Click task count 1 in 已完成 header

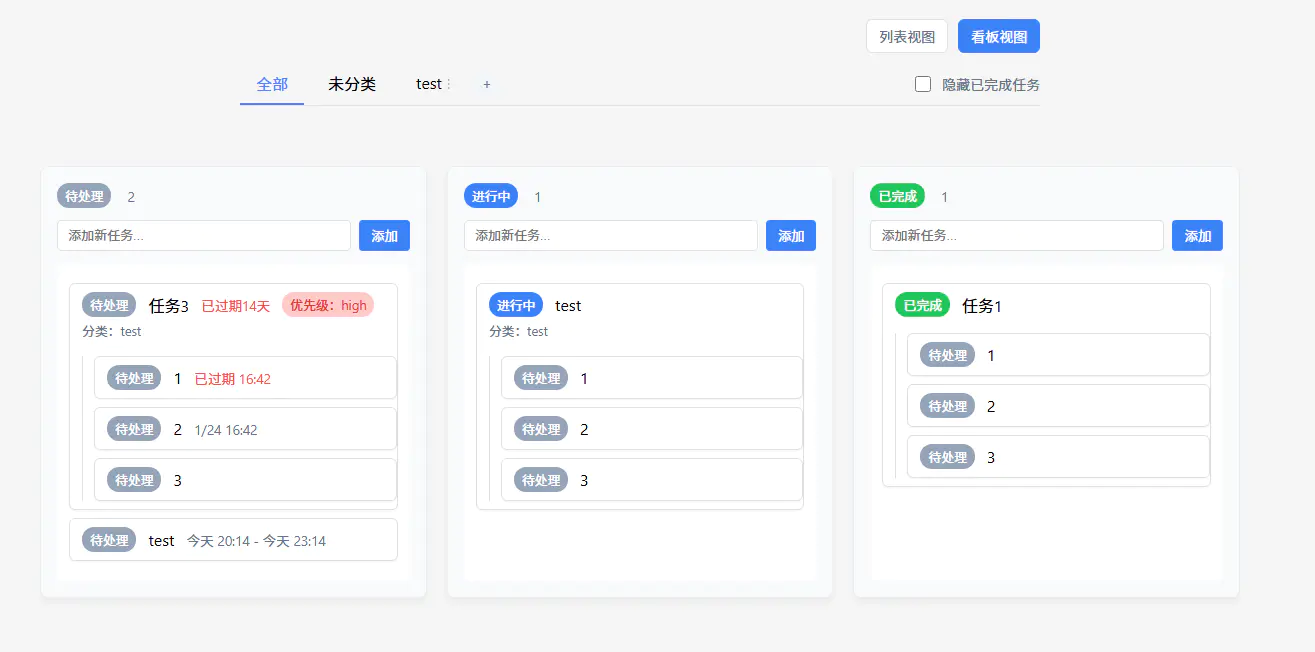[944, 197]
